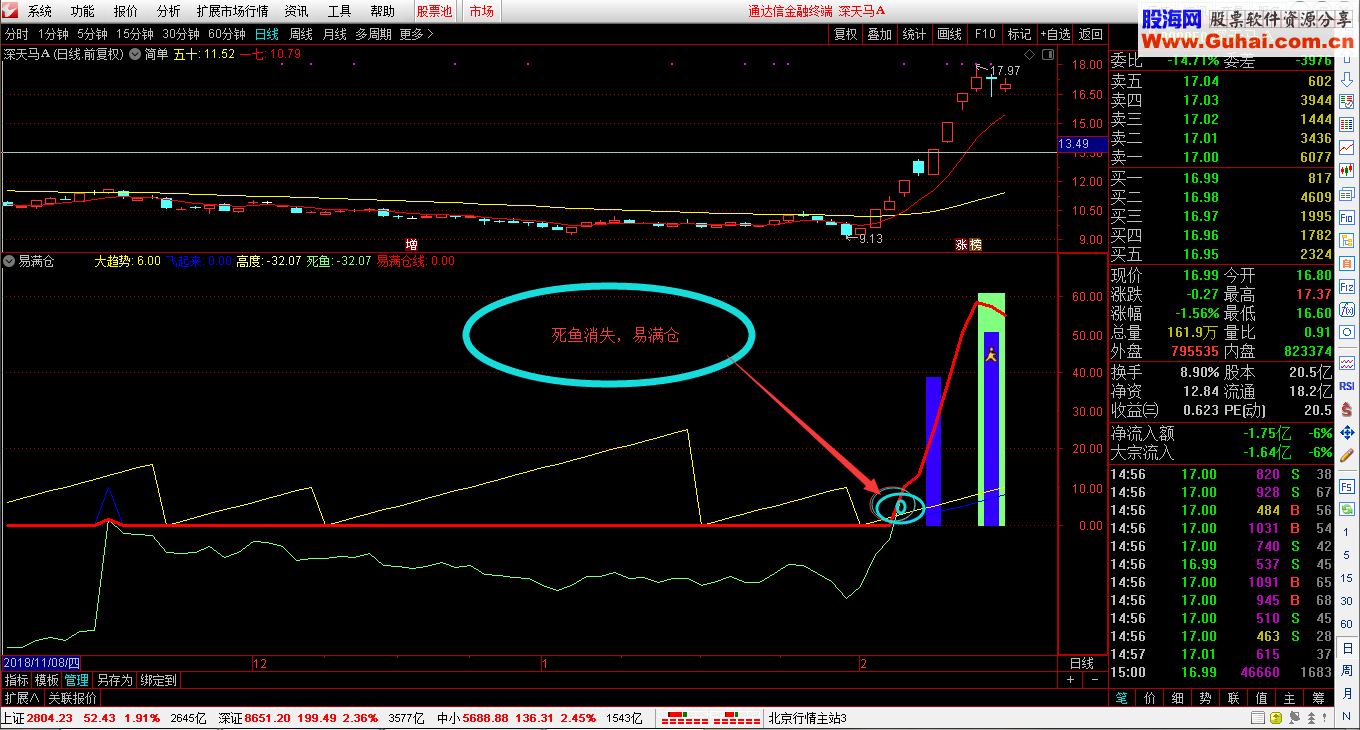Image resolution: width=1360 pixels, height=730 pixels.
Task: Click the gear icon beside 易满仓 indicator
Action: pyautogui.click(x=10, y=261)
